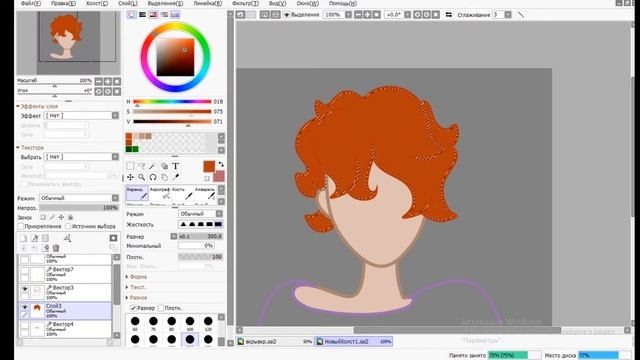640x360 pixels.
Task: Open the Фильтр menu
Action: coord(245,3)
